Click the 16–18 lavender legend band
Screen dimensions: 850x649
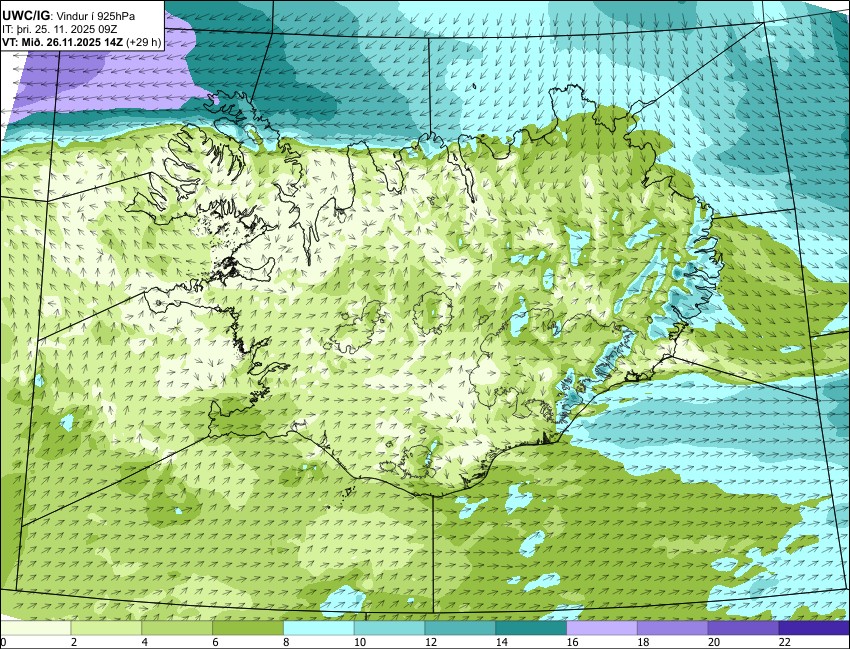tap(602, 628)
